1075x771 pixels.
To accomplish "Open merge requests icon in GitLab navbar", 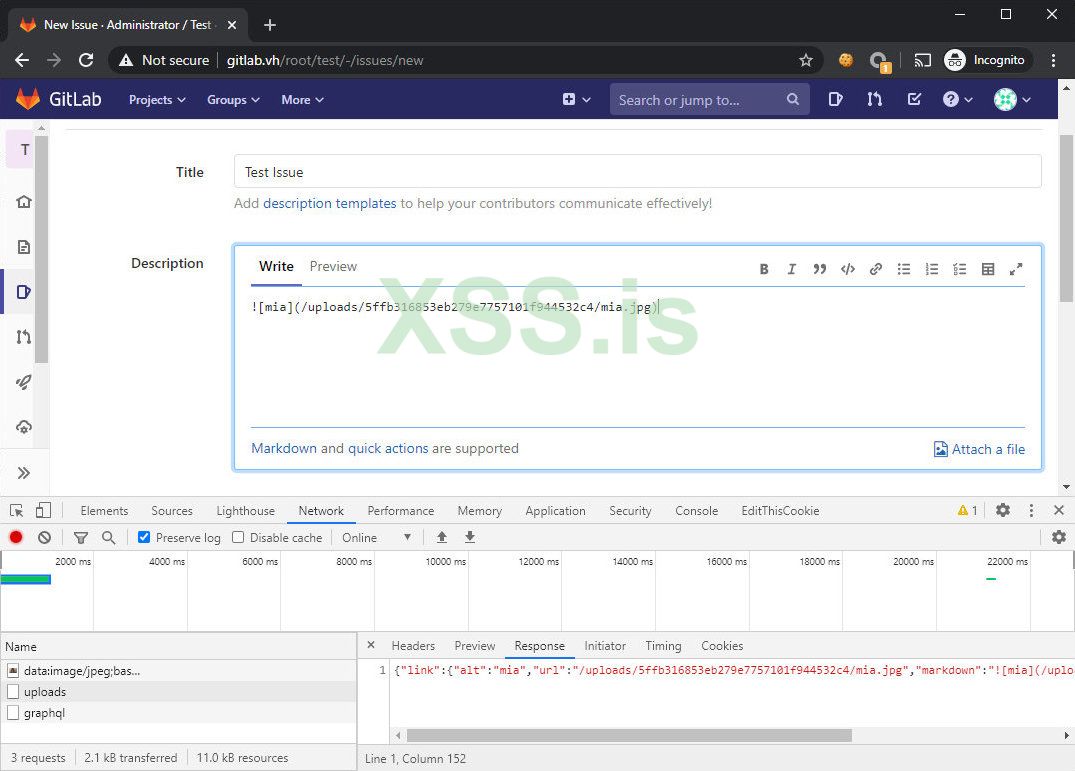I will click(875, 100).
